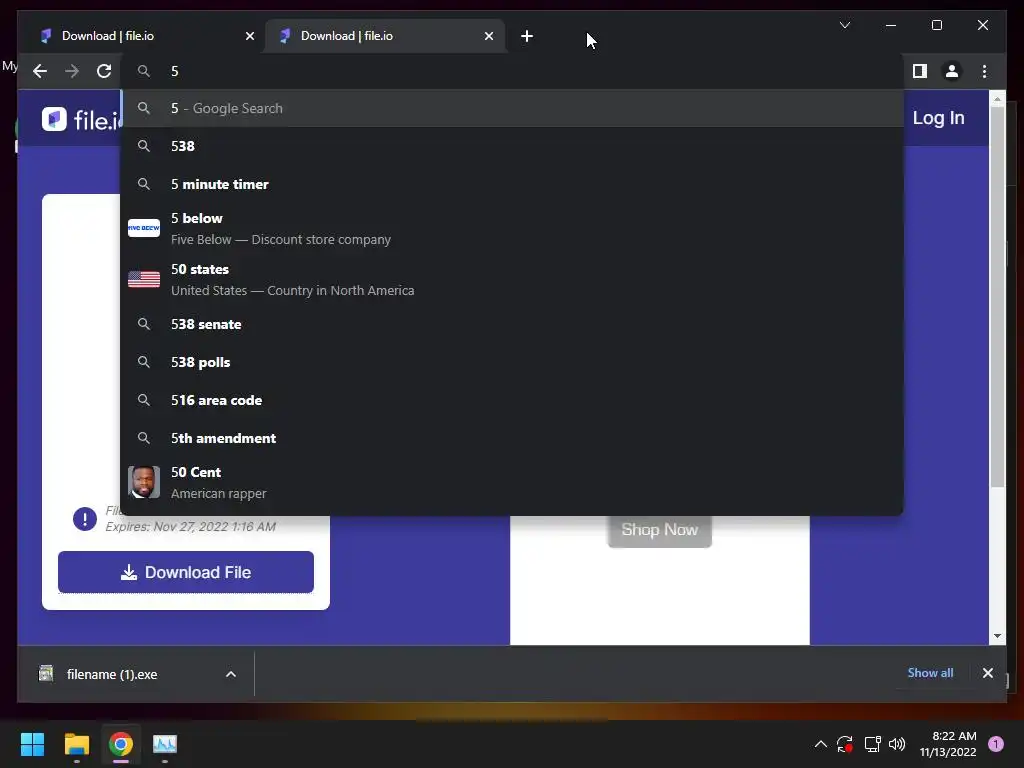Open the clock showing 8:22 AM
1024x768 pixels.
948,744
